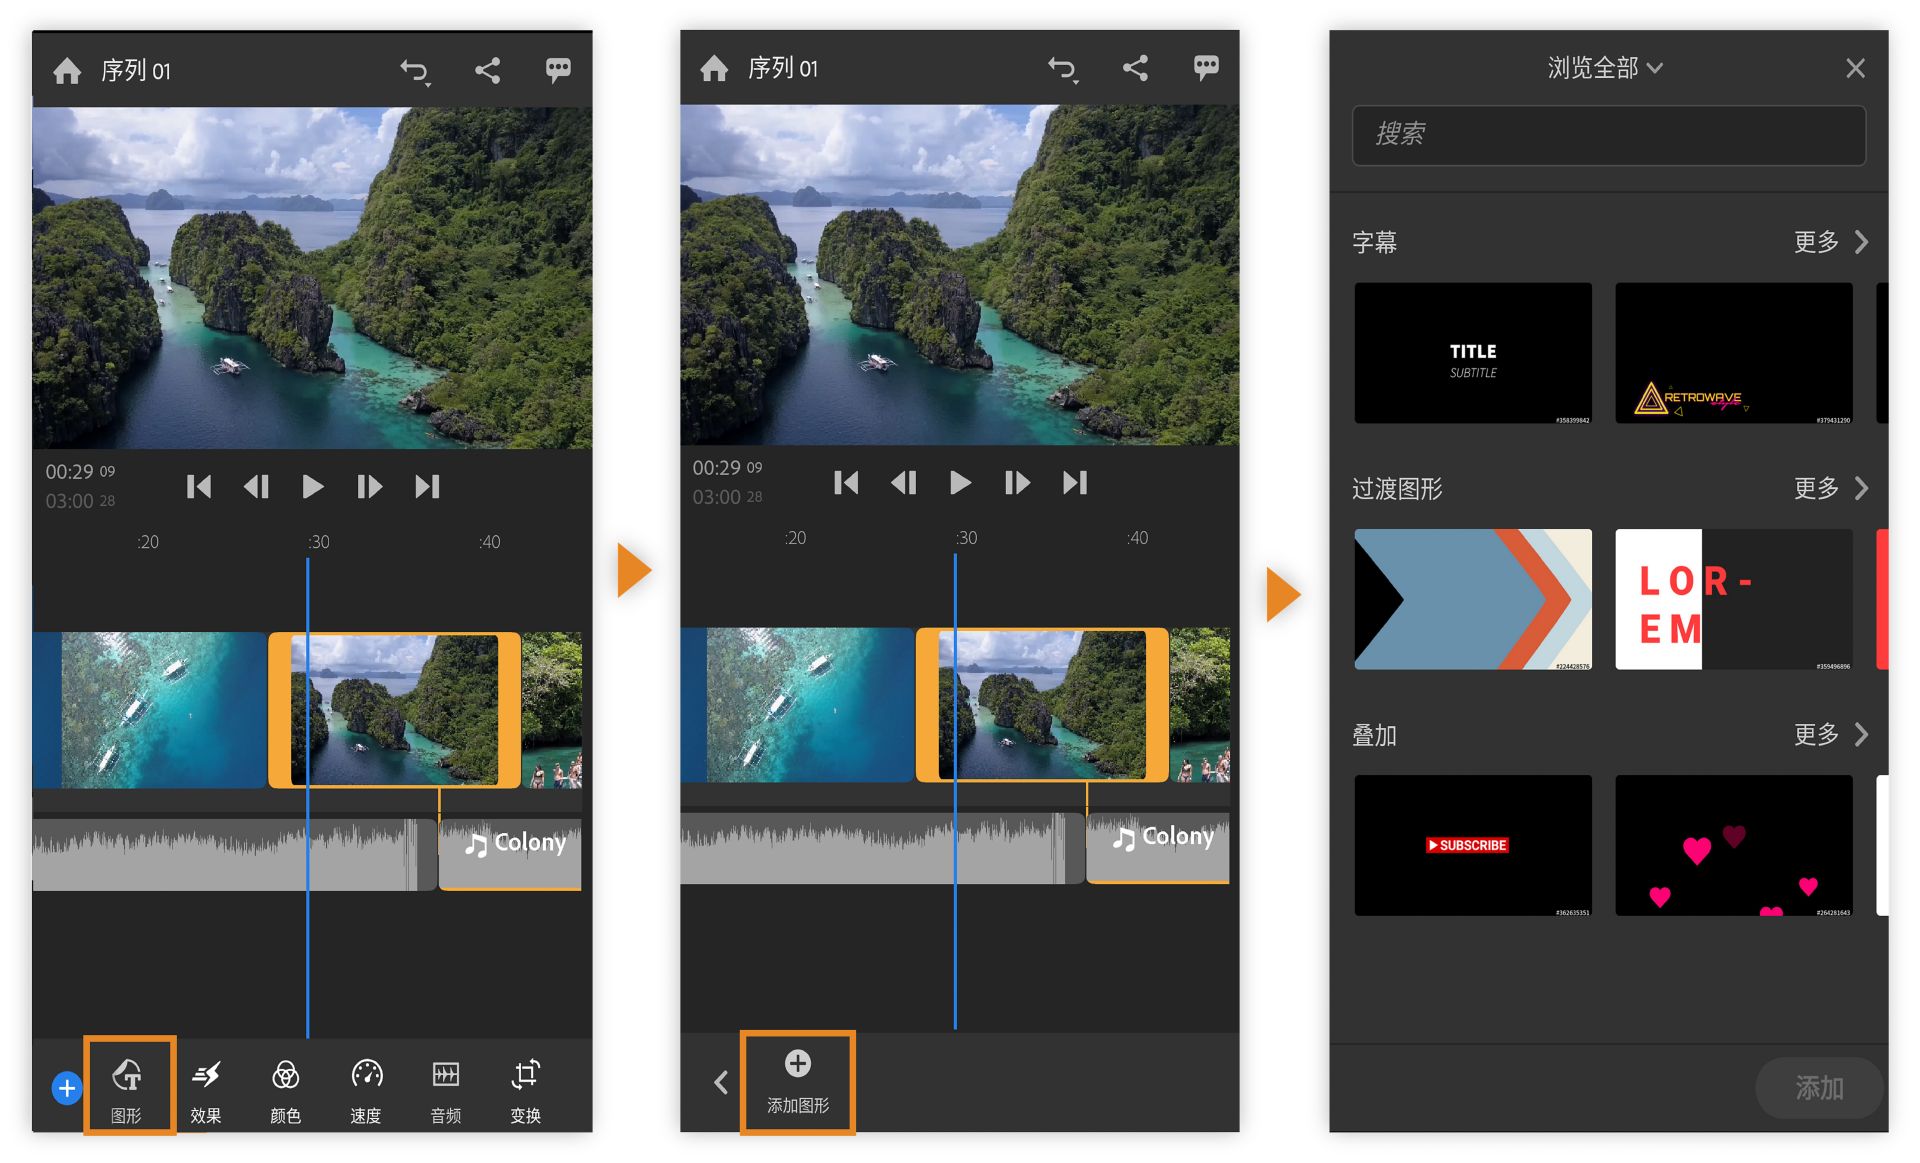Click the 搜索 search field
The height and width of the screenshot is (1163, 1920).
[1608, 135]
